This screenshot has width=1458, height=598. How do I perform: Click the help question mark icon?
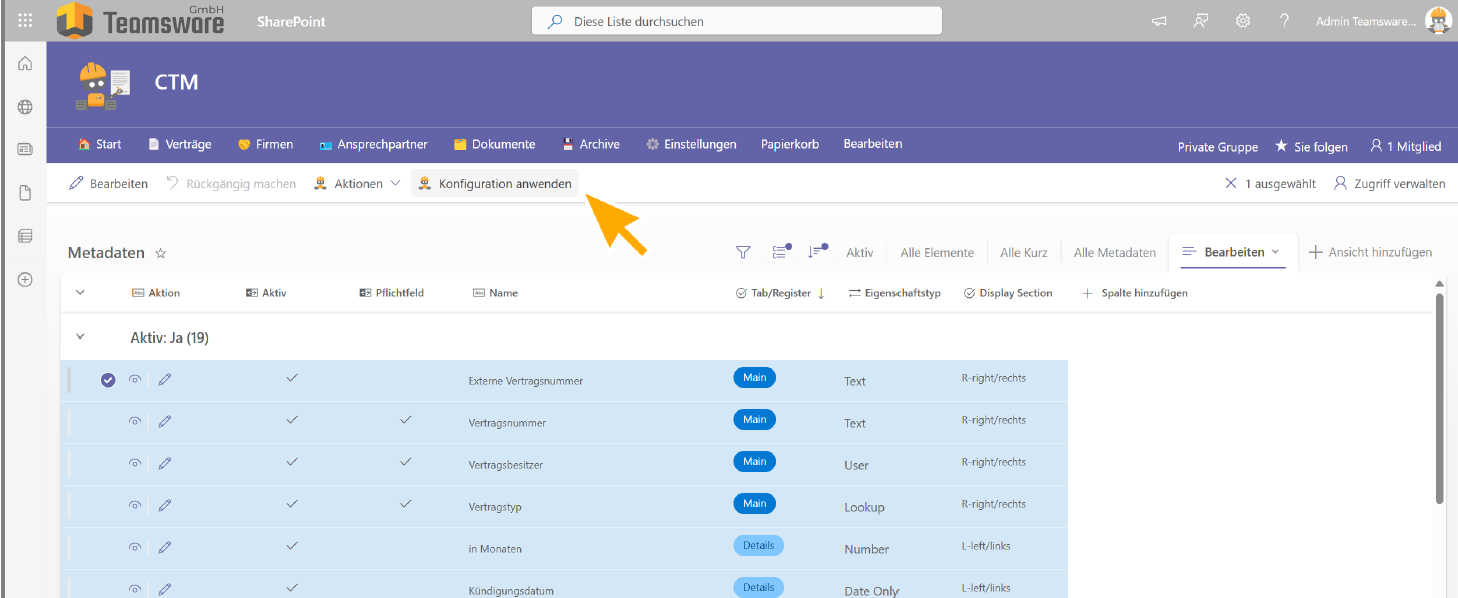(x=1284, y=21)
